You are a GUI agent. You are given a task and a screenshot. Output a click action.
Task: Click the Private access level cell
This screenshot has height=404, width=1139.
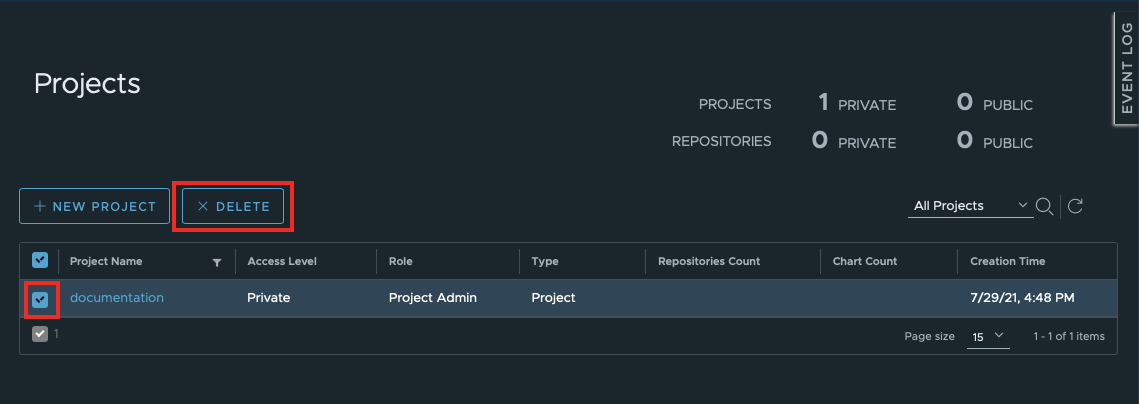pyautogui.click(x=269, y=298)
